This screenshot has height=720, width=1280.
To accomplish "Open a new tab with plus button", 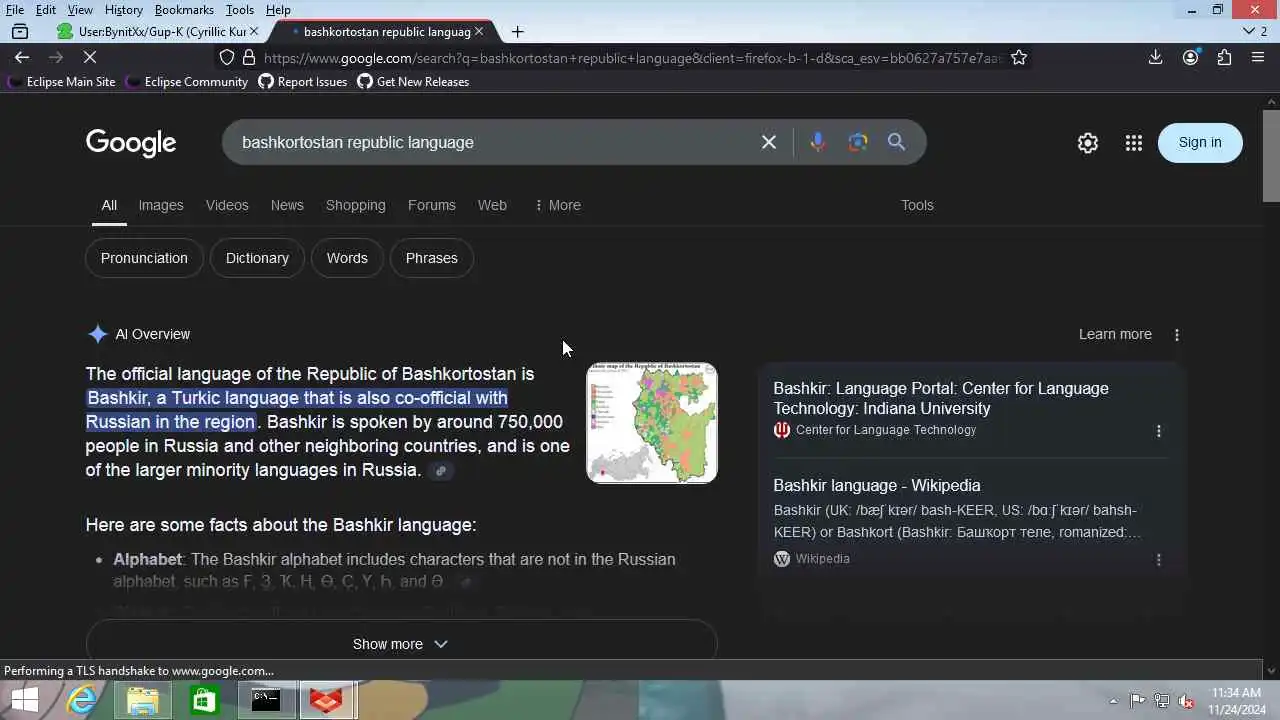I will point(517,31).
